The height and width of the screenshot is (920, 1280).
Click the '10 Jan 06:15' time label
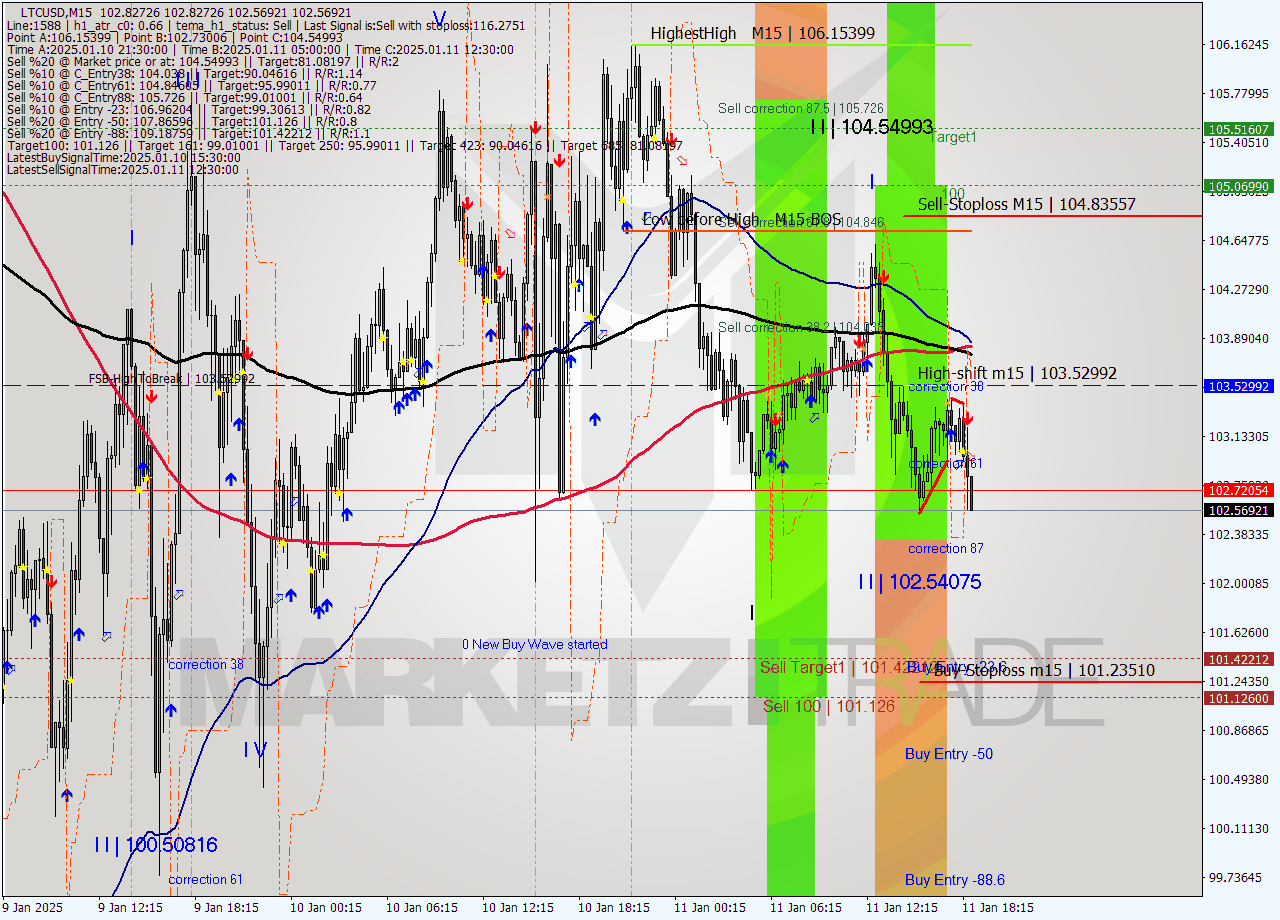coord(421,908)
